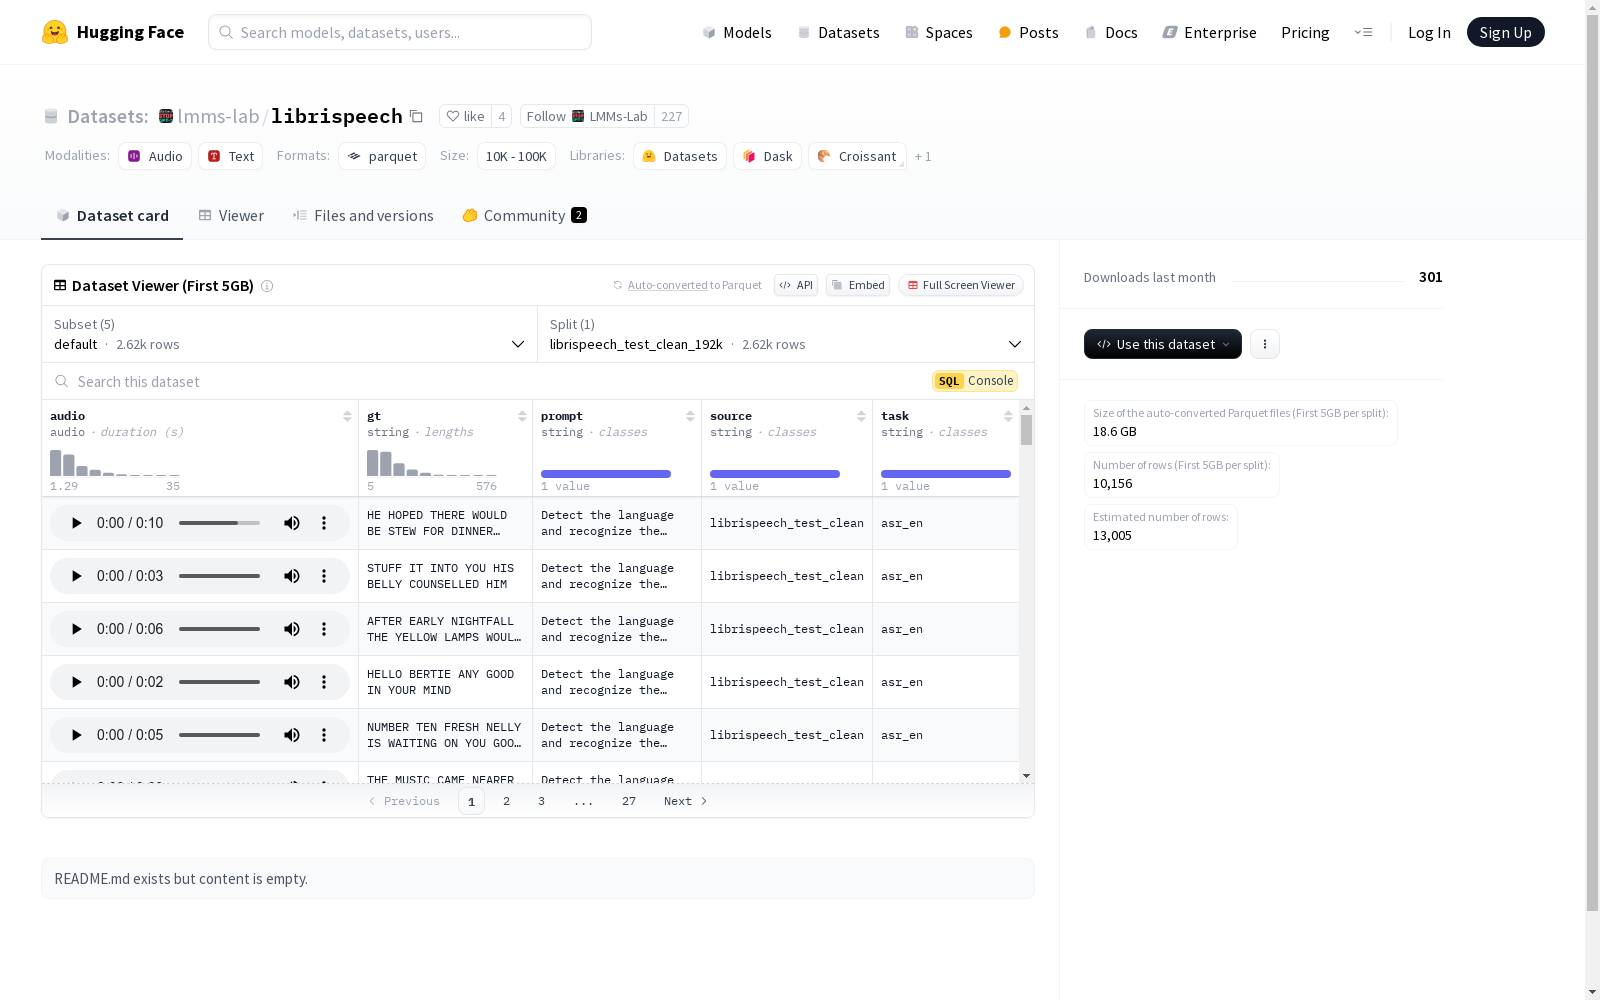Like the librispeech dataset

pyautogui.click(x=465, y=116)
